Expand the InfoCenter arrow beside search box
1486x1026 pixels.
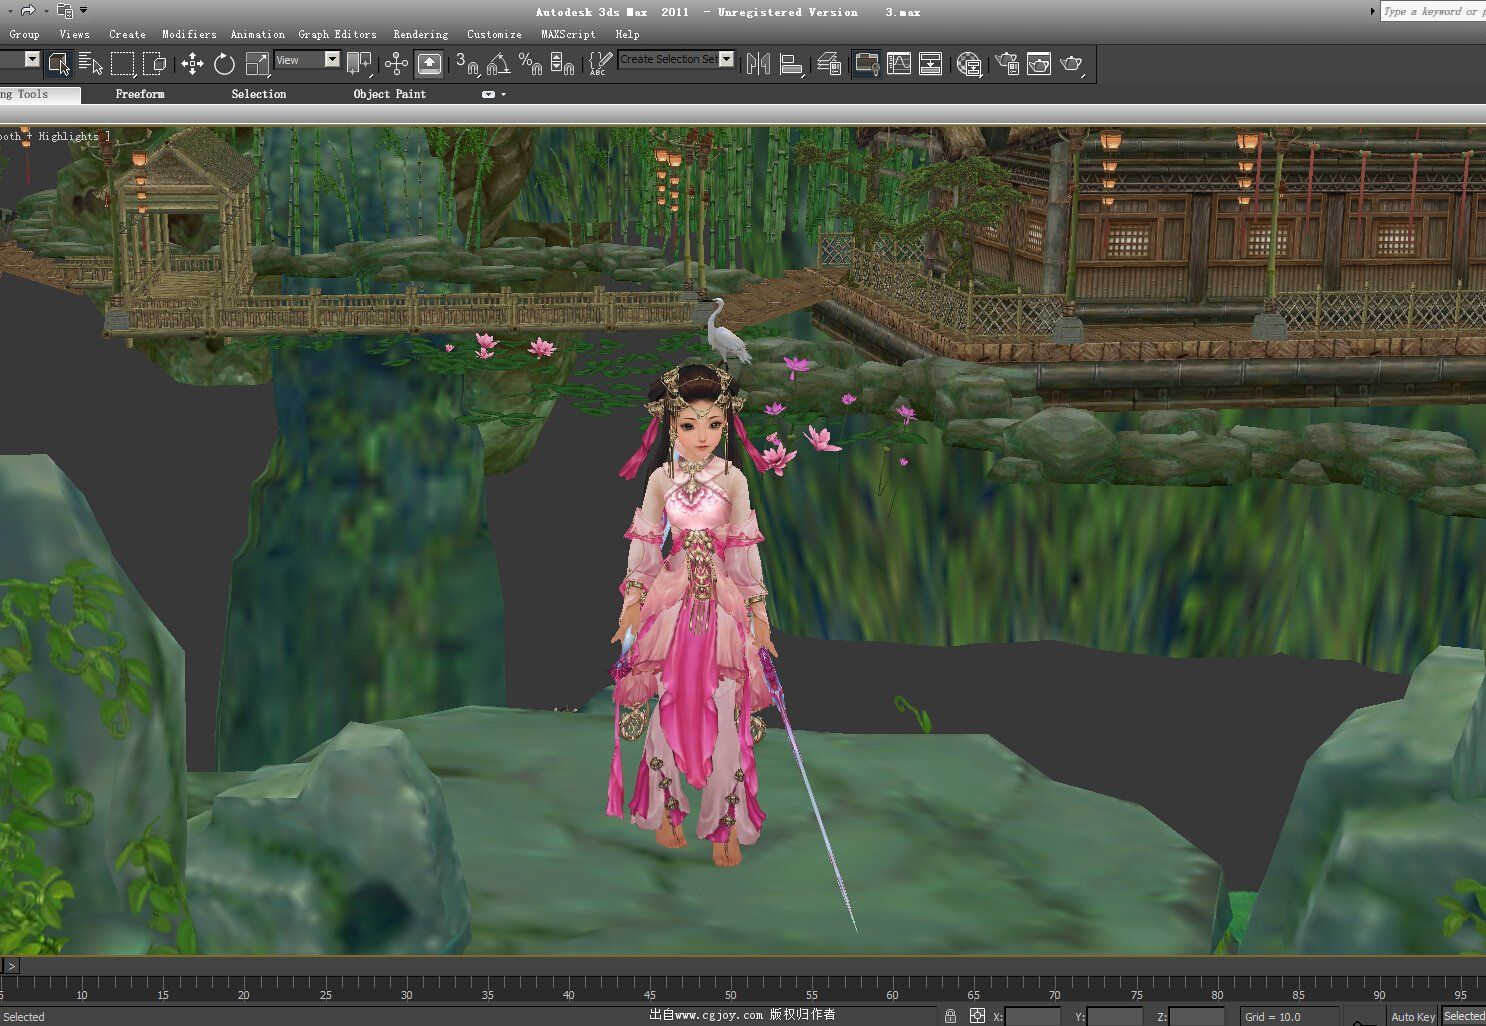click(x=1372, y=11)
